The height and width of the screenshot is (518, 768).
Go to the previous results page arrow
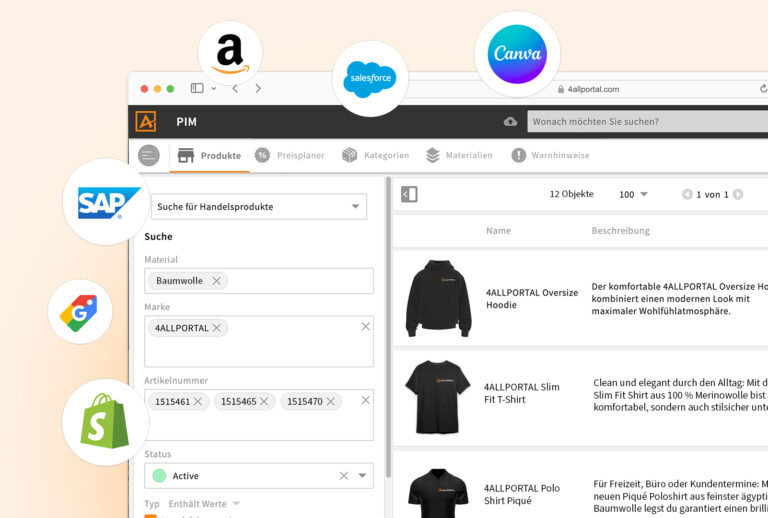pos(687,194)
